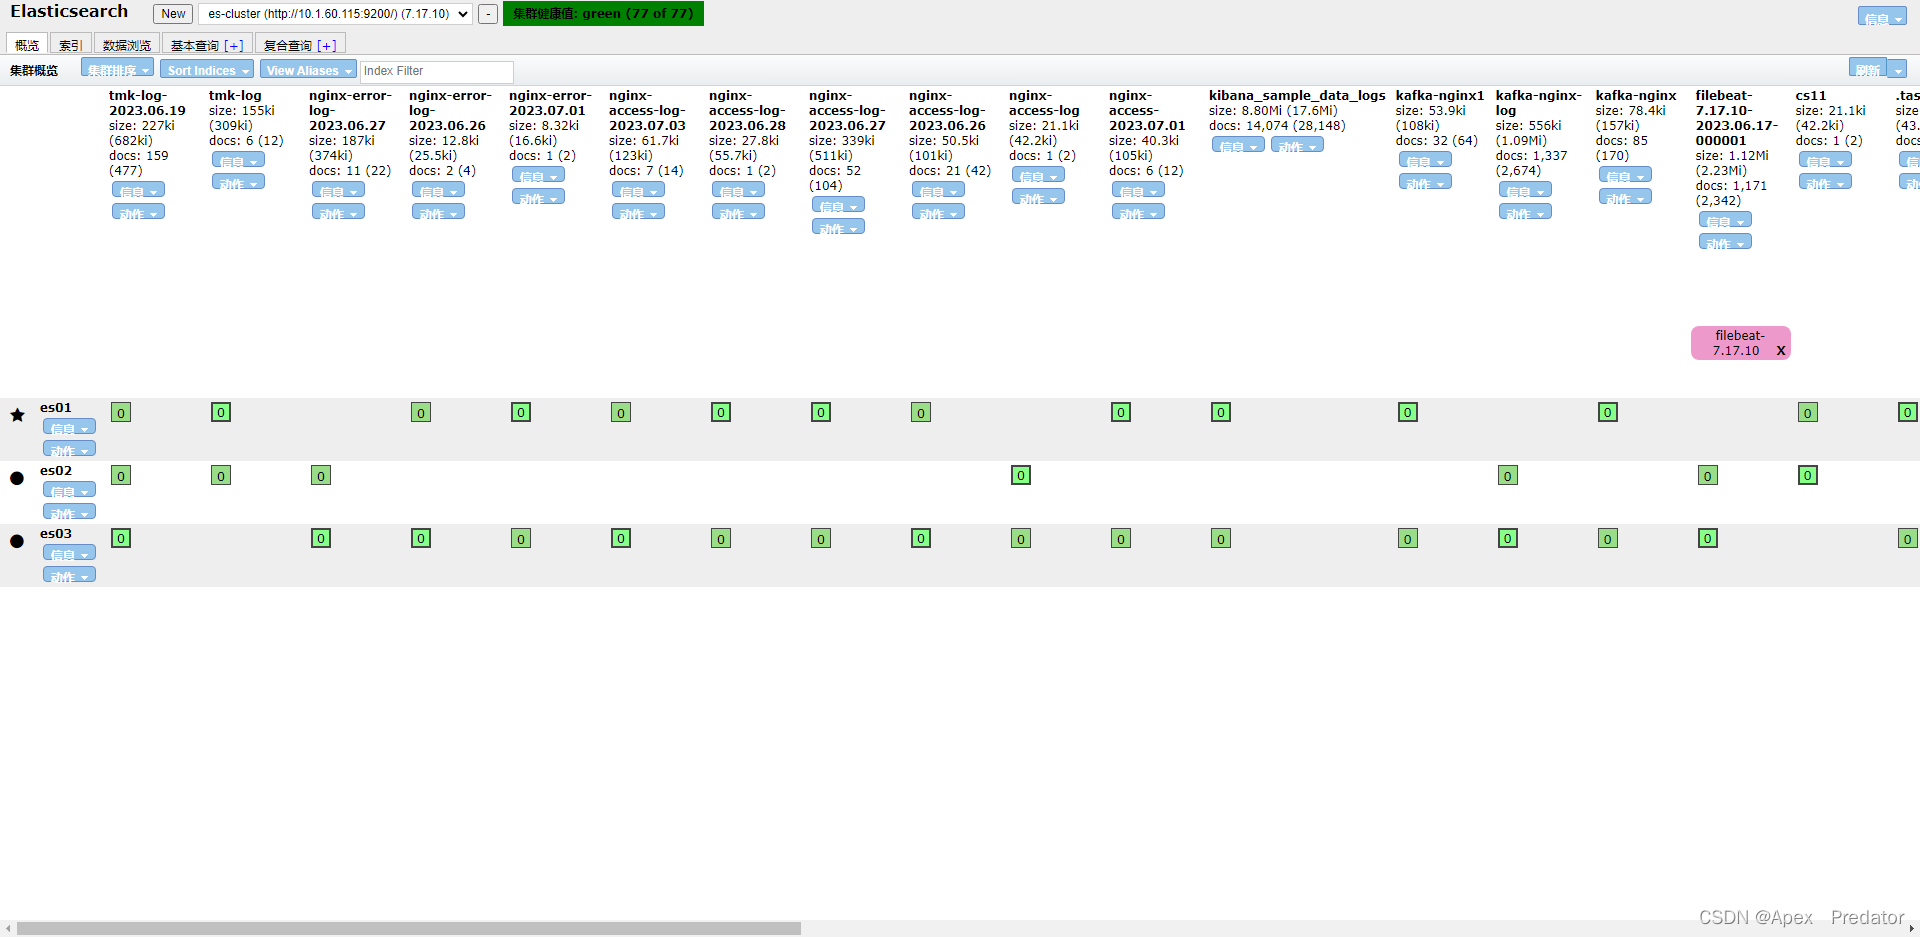Select shard 0 of nginx-error-log-2023.06.27 on es02
Image resolution: width=1920 pixels, height=937 pixels.
tap(321, 475)
